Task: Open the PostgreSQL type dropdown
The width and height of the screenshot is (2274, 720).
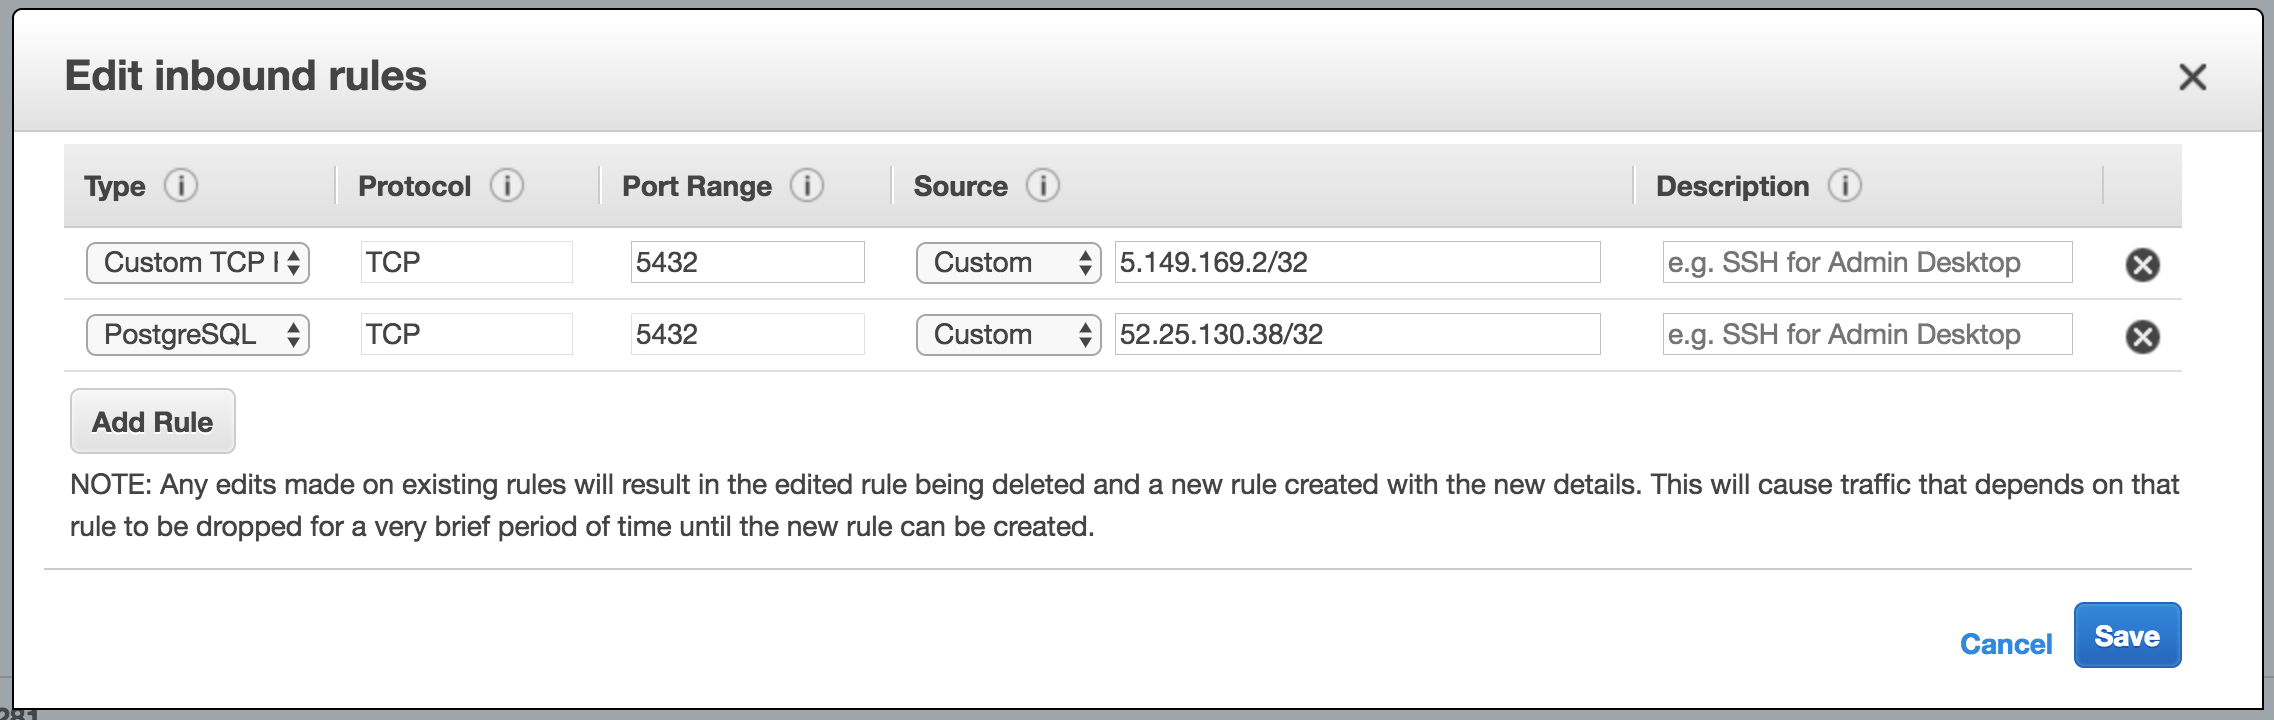Action: 198,335
